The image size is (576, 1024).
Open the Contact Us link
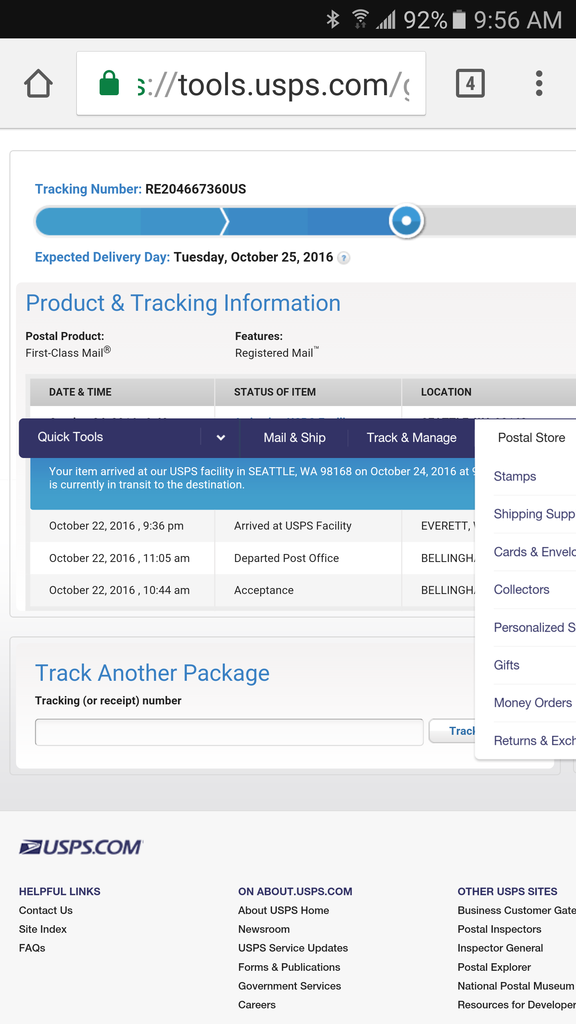tap(46, 910)
